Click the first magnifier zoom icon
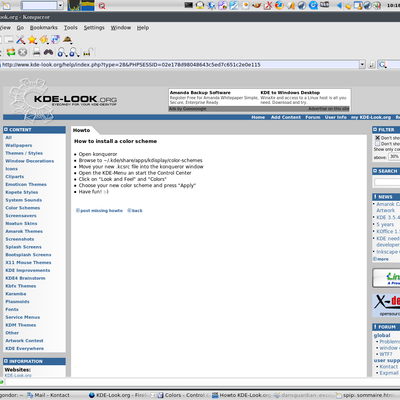This screenshot has height=400, width=400. click(x=62, y=52)
